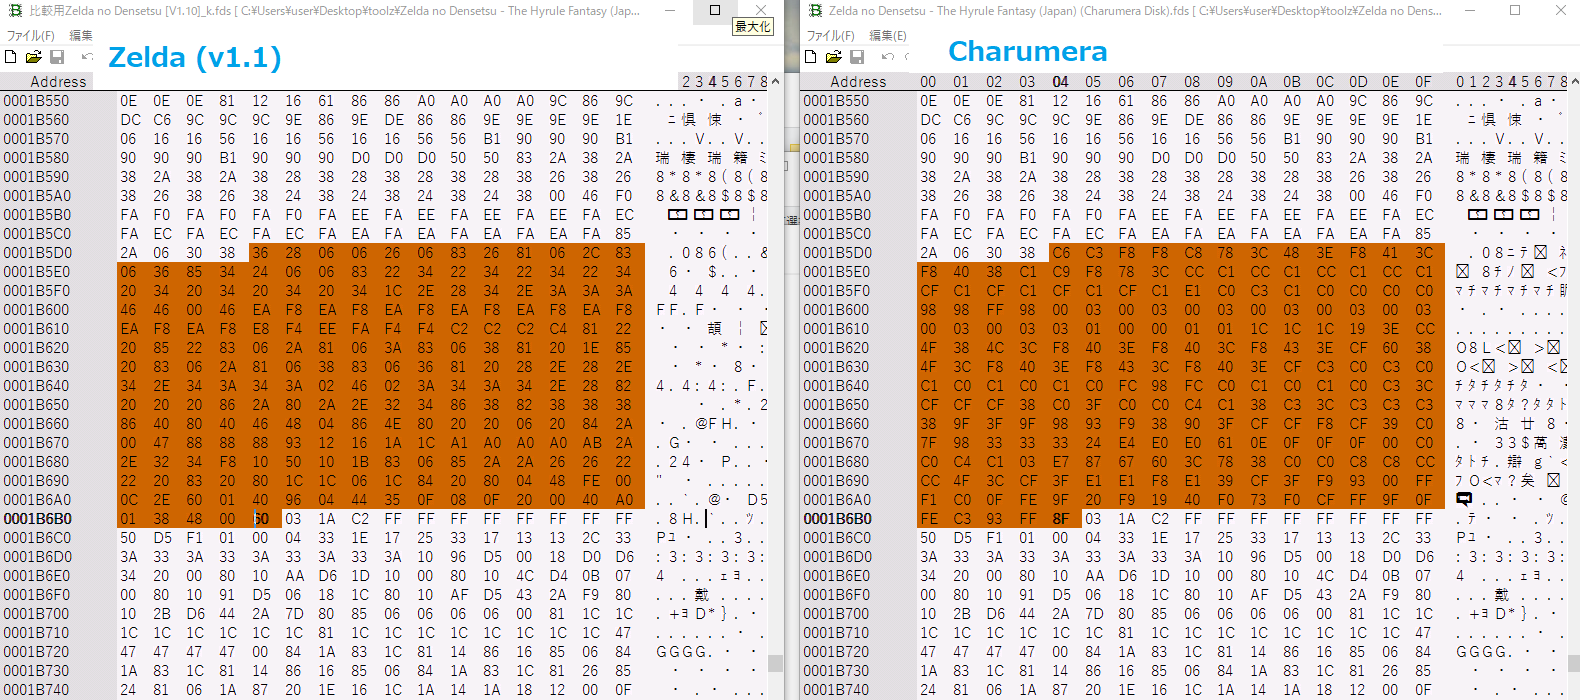Click byte AA on row 0001B6E0 in Charumera window

(x=1093, y=576)
